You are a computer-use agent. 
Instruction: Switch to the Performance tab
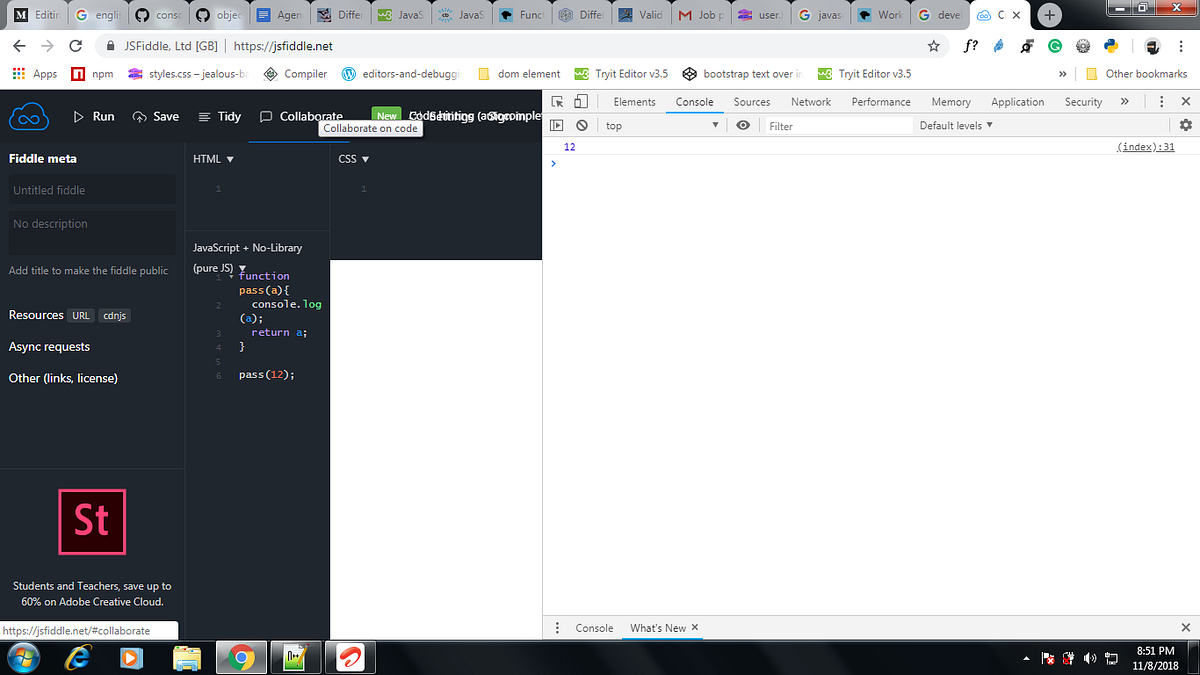[x=881, y=102]
